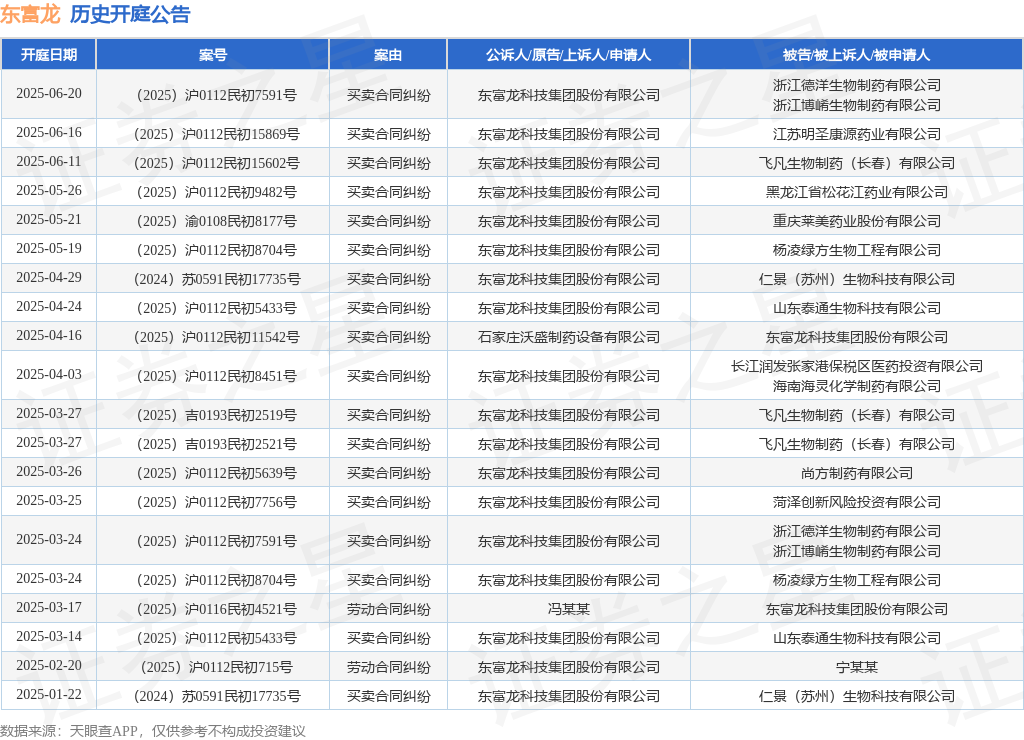Click defendant 江苏明圣康源药业有限公司
Viewport: 1024px width, 740px height.
tap(857, 135)
